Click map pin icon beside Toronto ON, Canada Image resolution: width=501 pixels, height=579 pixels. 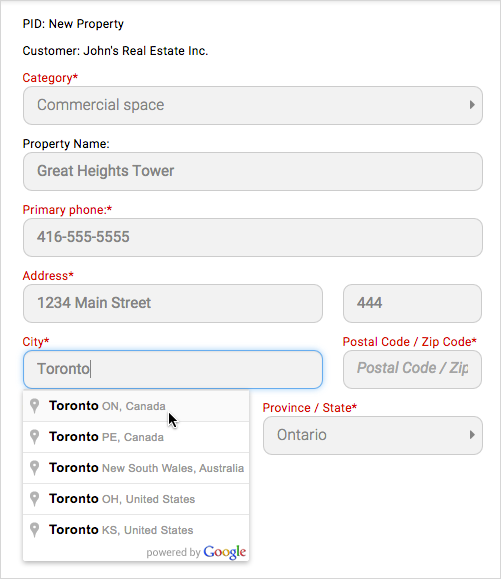[34, 406]
